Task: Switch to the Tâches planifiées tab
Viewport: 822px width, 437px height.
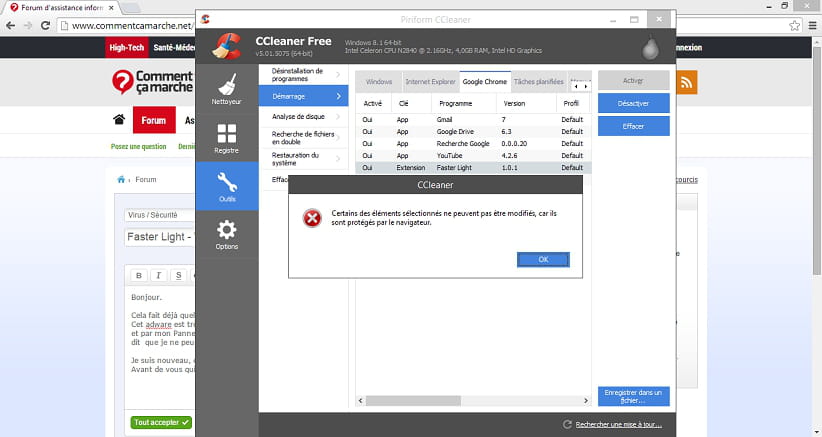Action: click(x=538, y=82)
